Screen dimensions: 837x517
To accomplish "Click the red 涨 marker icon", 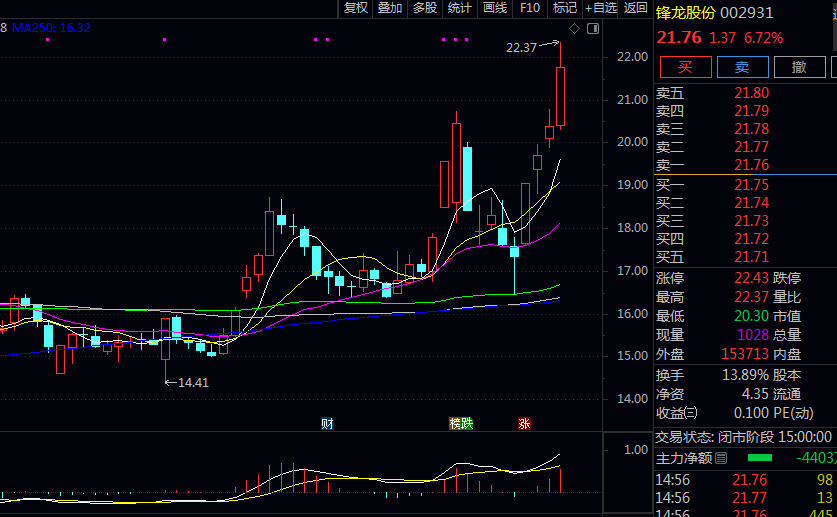I will coord(524,423).
